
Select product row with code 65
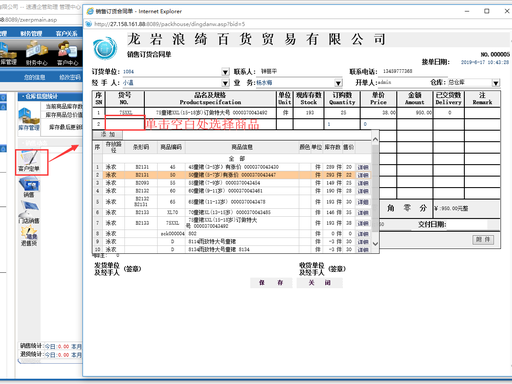pyautogui.click(x=232, y=202)
